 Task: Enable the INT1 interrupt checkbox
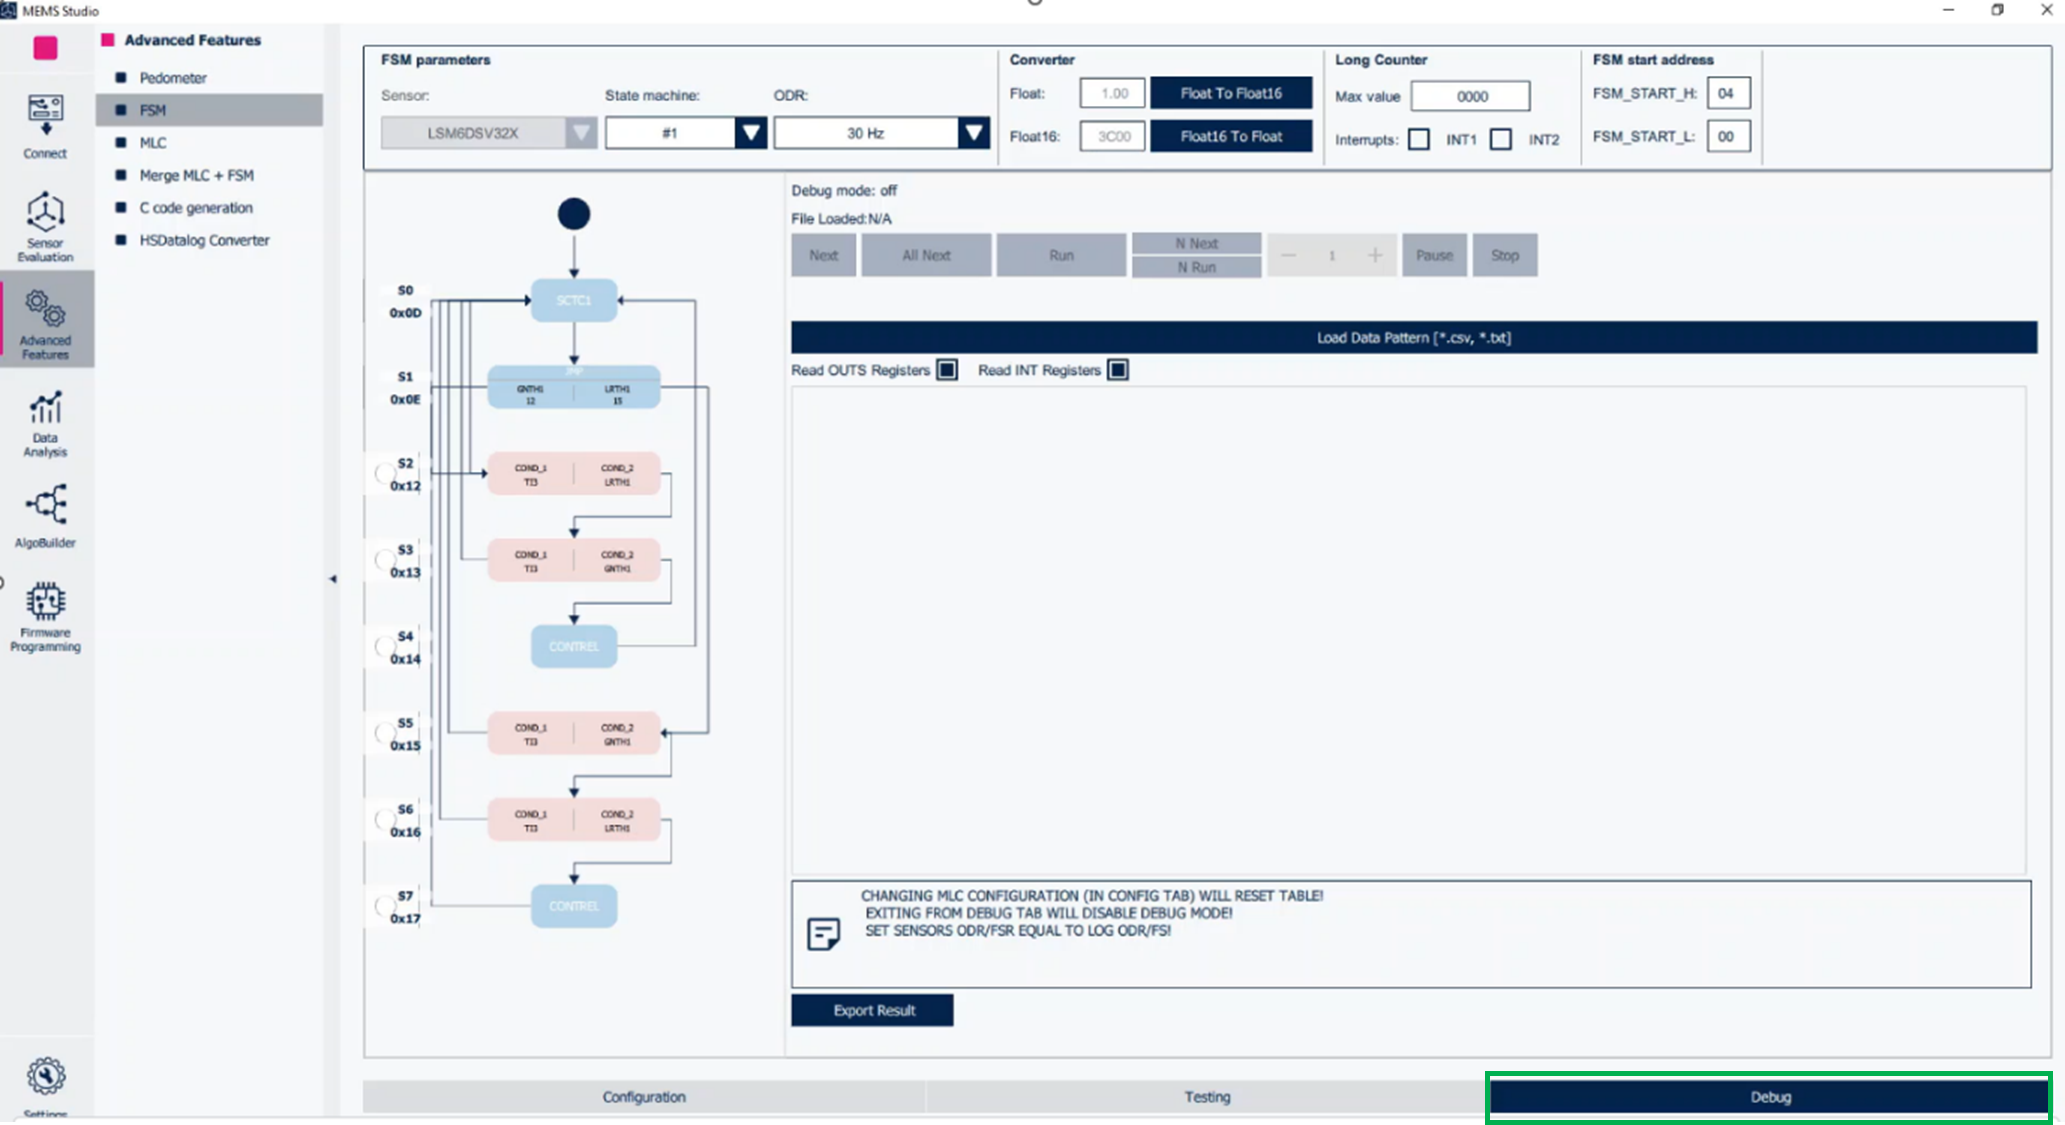click(x=1419, y=139)
